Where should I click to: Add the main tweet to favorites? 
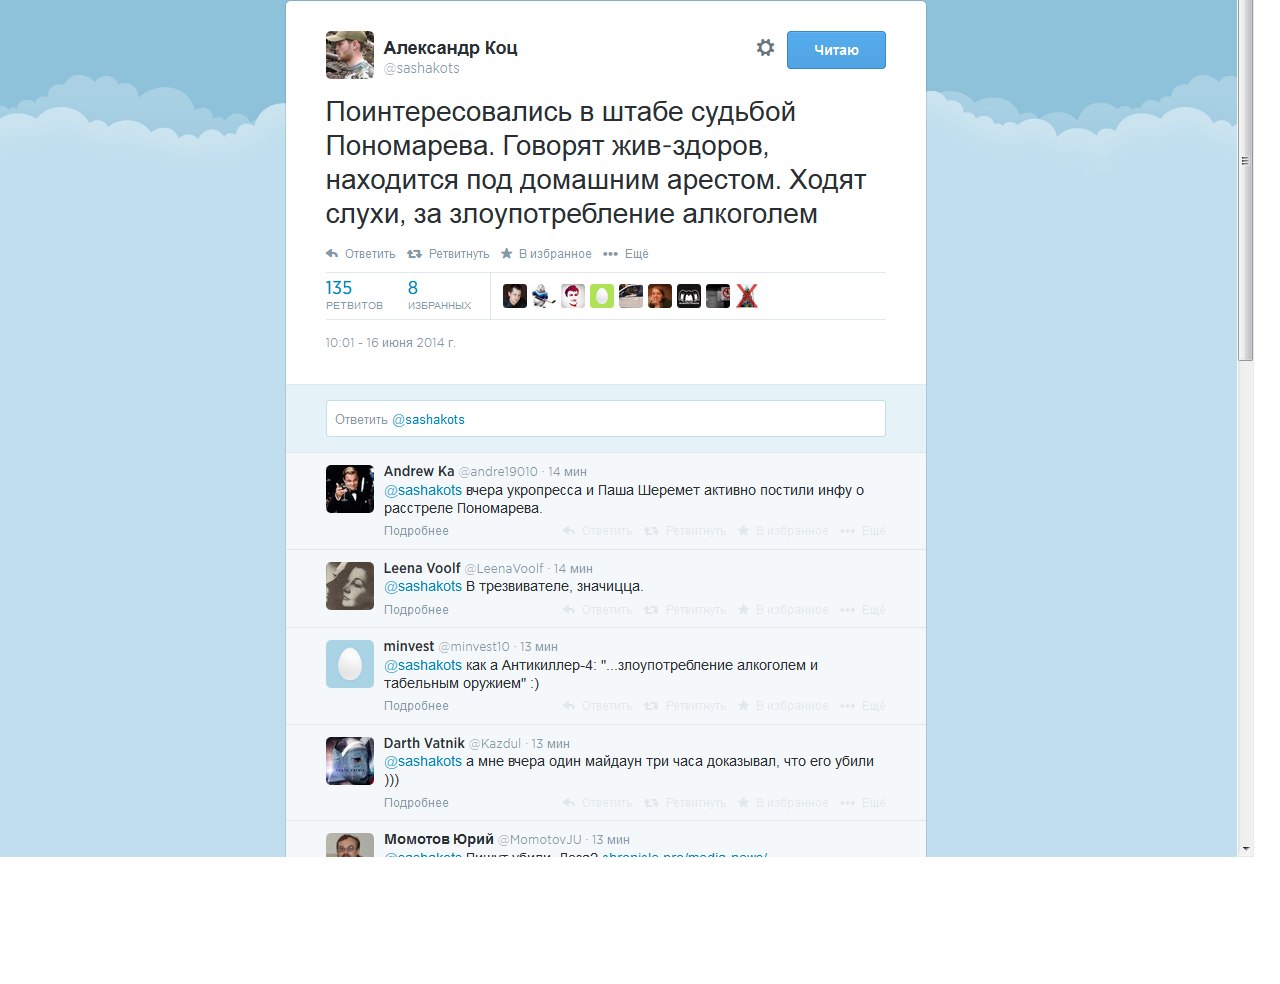[546, 254]
